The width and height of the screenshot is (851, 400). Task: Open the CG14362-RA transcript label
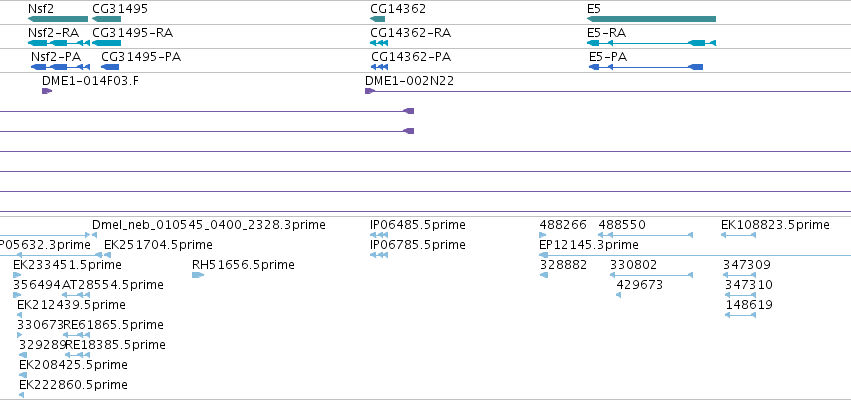[x=410, y=33]
